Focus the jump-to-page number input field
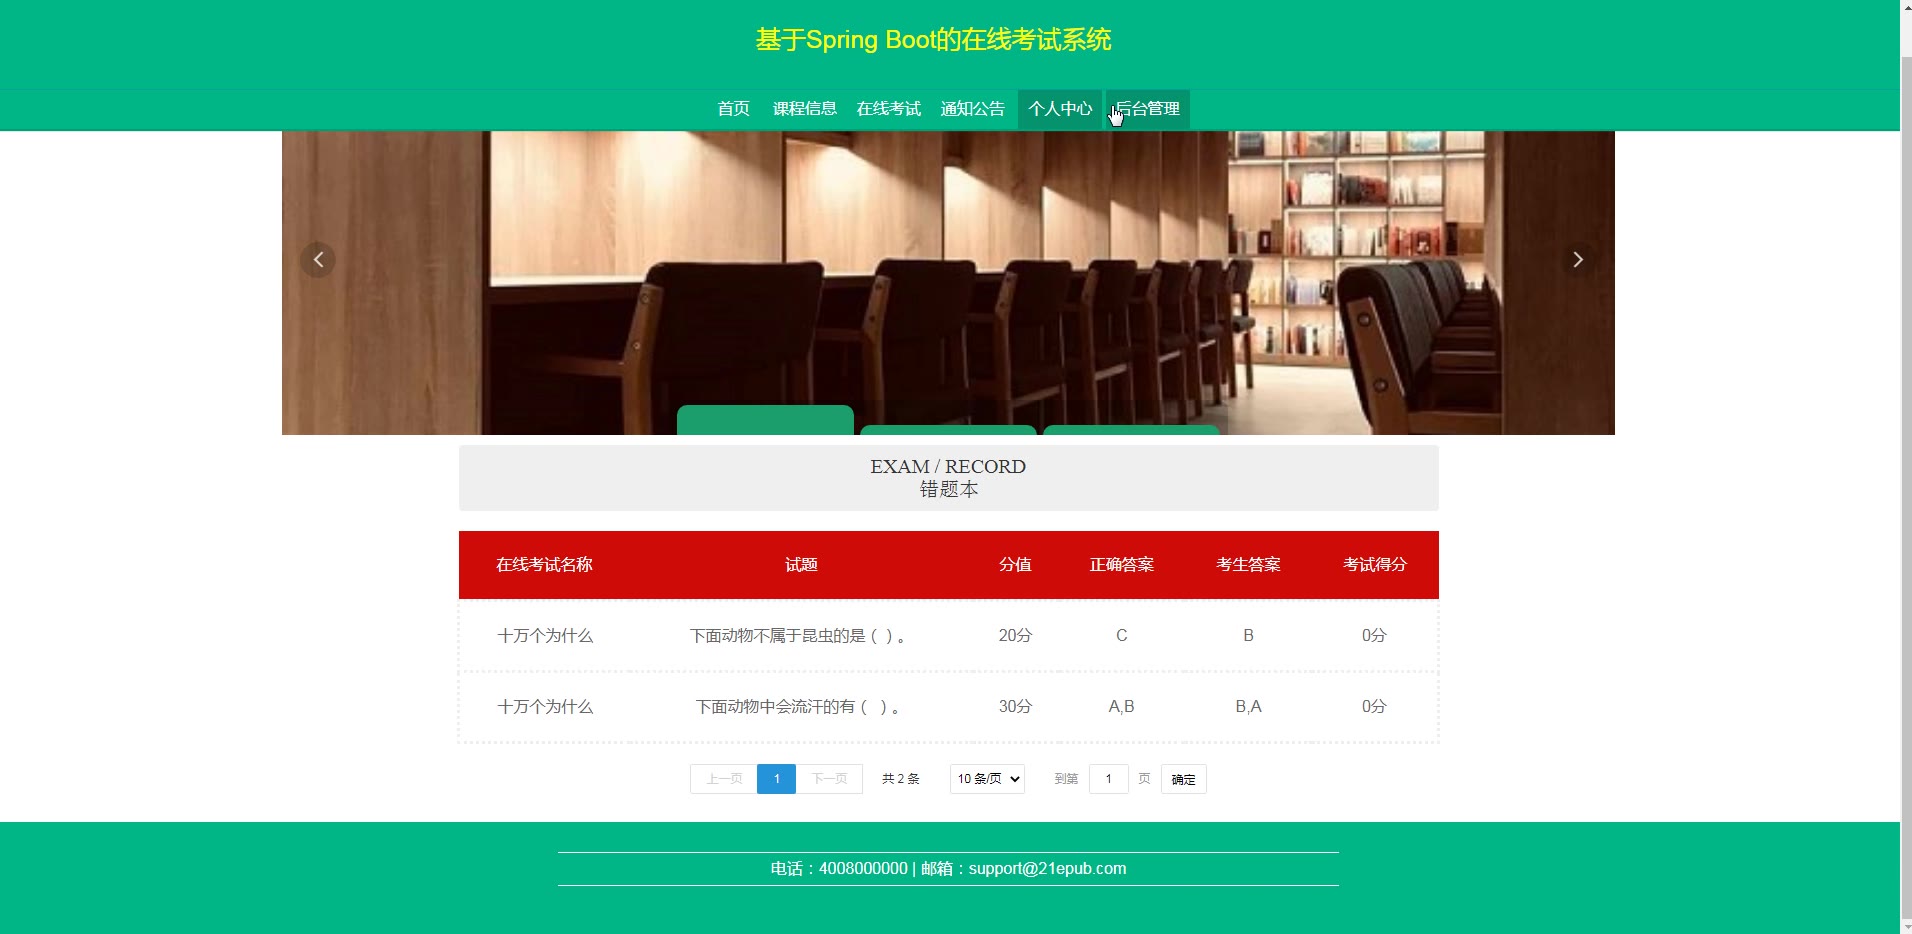 1108,779
